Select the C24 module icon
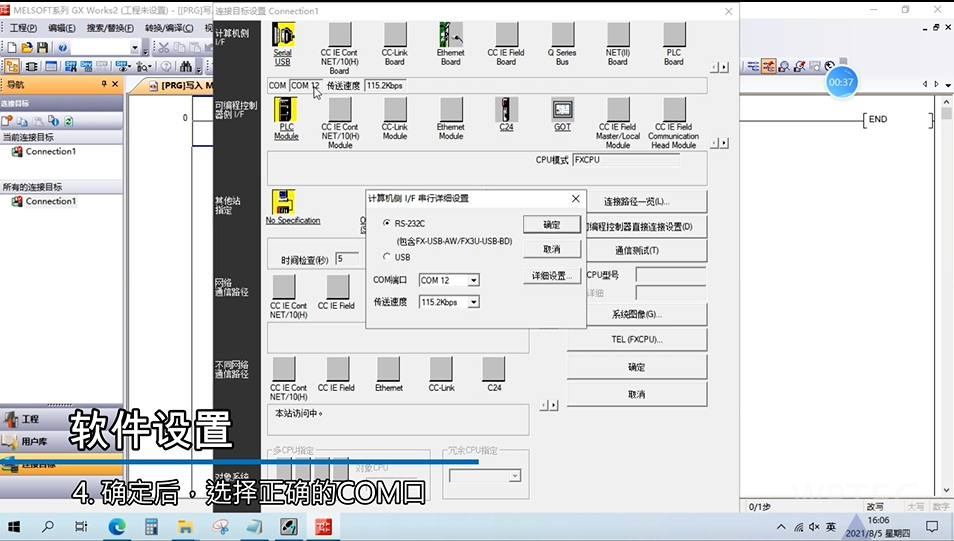 pos(506,110)
